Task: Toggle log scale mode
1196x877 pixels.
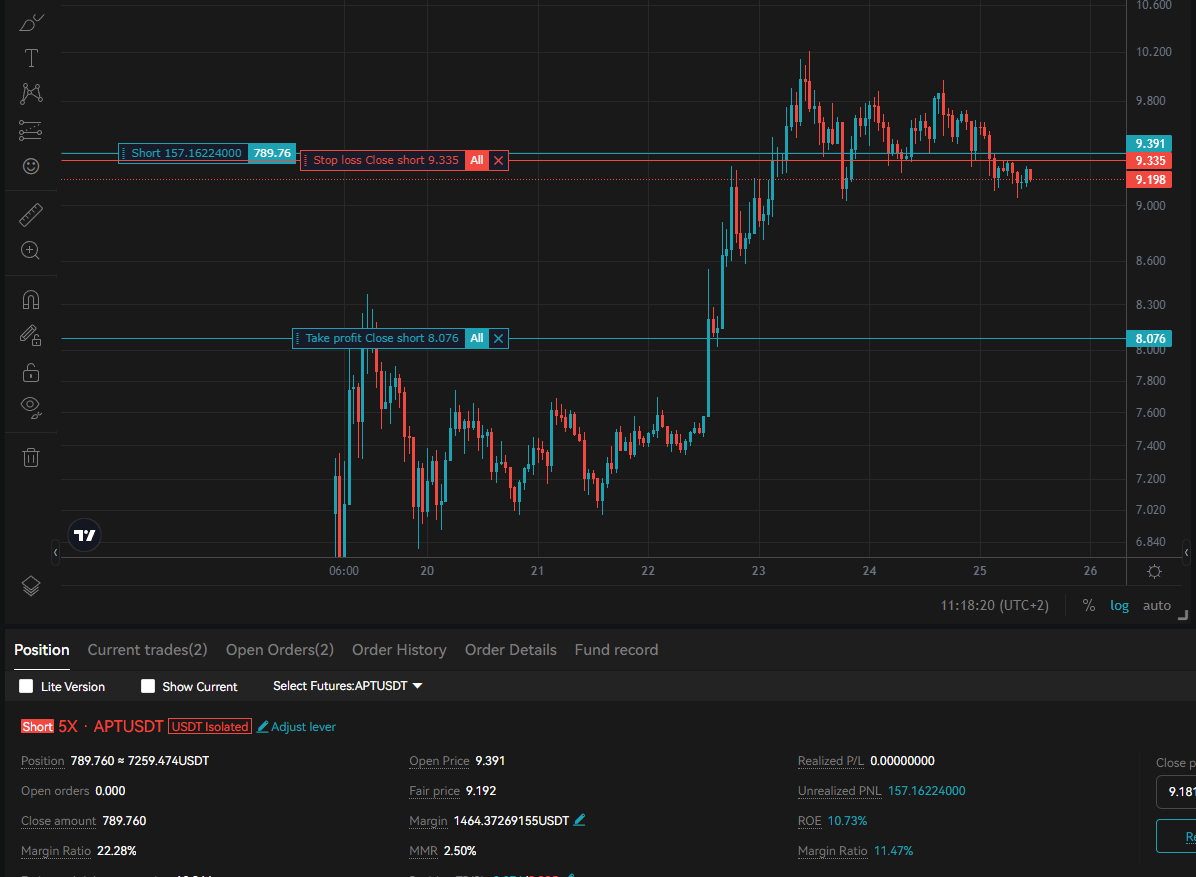Action: click(x=1119, y=606)
